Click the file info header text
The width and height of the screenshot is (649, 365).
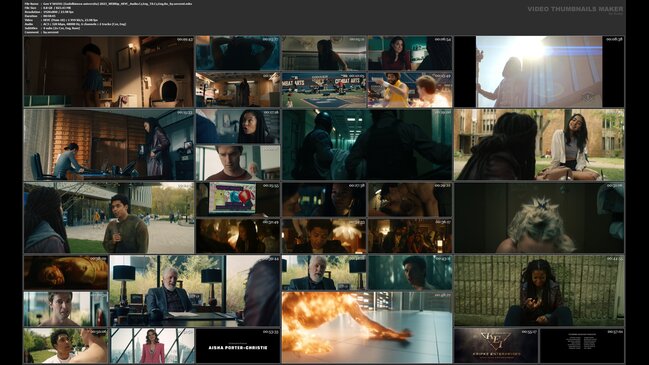[x=75, y=18]
